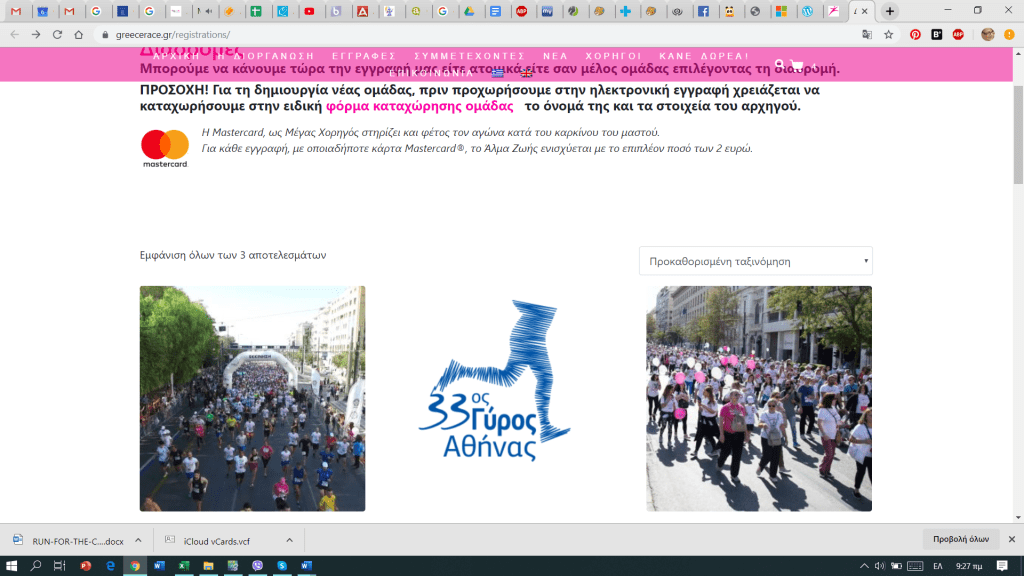Open options arrow for iCloud vCards.vcf download
1024x576 pixels.
(289, 540)
